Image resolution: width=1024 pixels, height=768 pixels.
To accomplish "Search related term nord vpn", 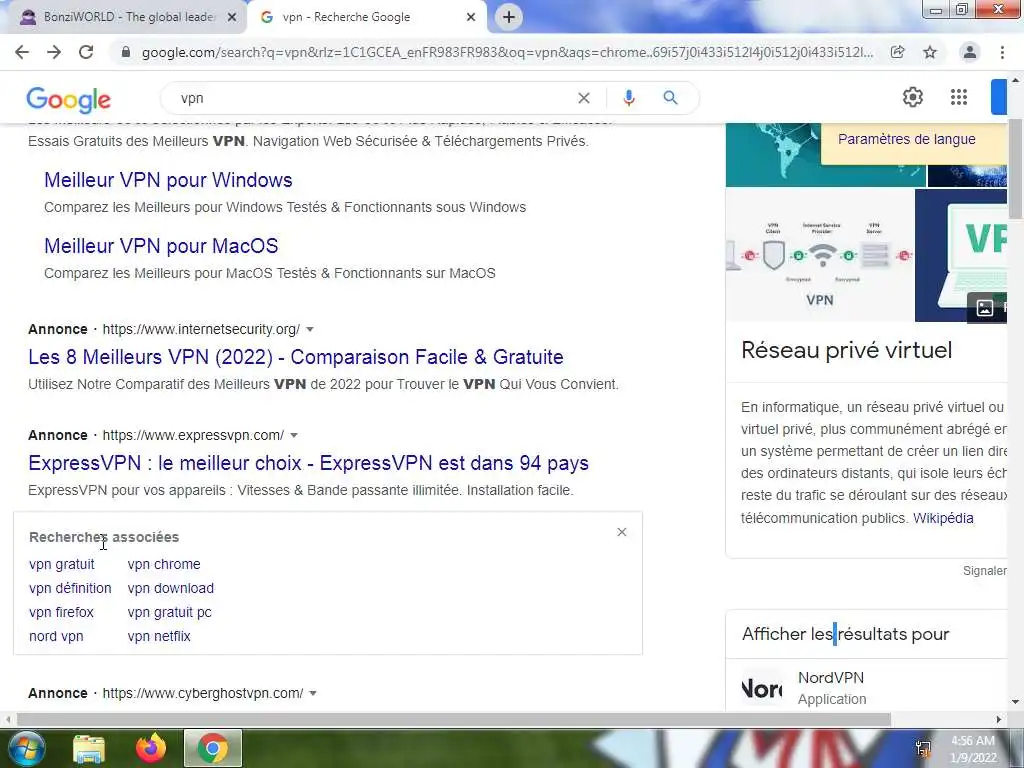I will pos(56,636).
